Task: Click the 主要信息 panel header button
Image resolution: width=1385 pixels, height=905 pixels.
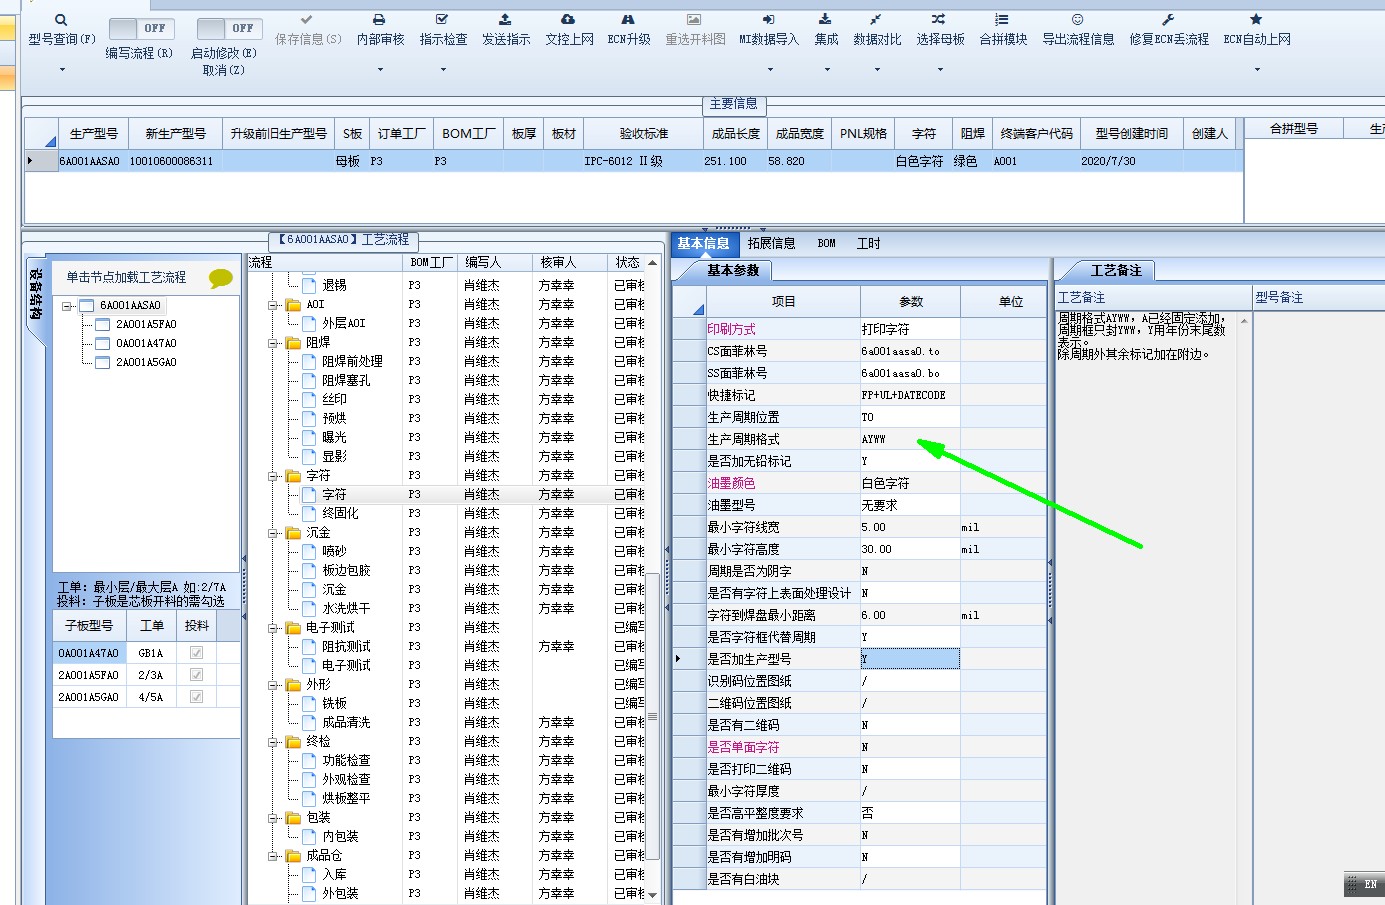Action: click(x=734, y=104)
